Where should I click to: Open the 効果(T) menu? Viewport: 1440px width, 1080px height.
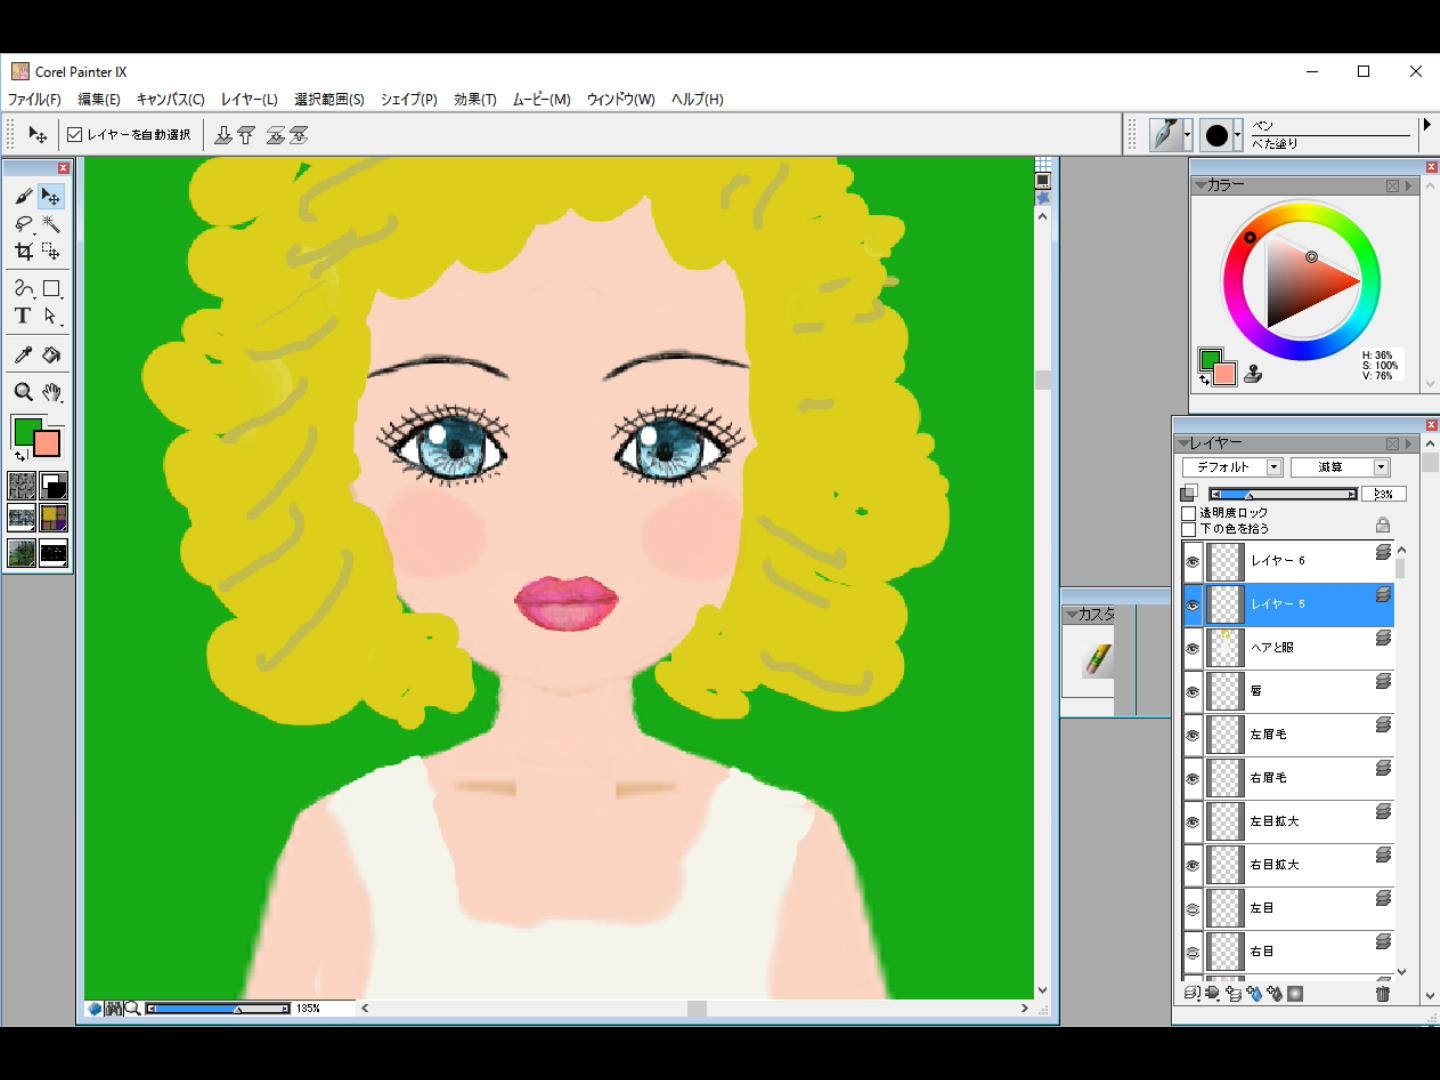pyautogui.click(x=475, y=99)
